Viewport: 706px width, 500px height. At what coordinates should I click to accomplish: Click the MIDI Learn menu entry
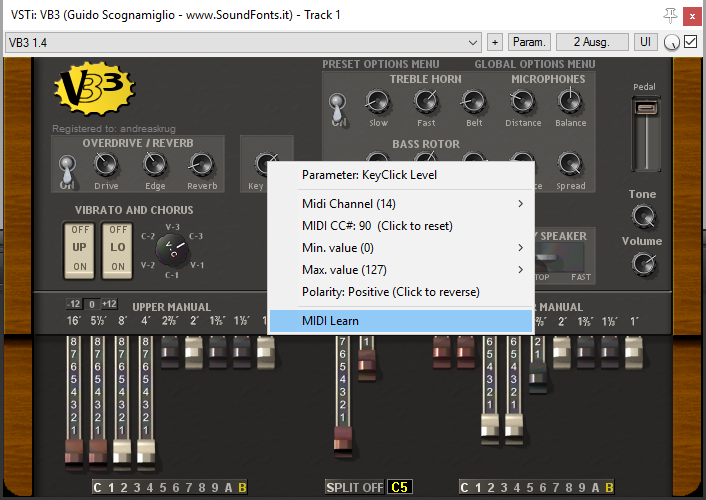[x=401, y=321]
